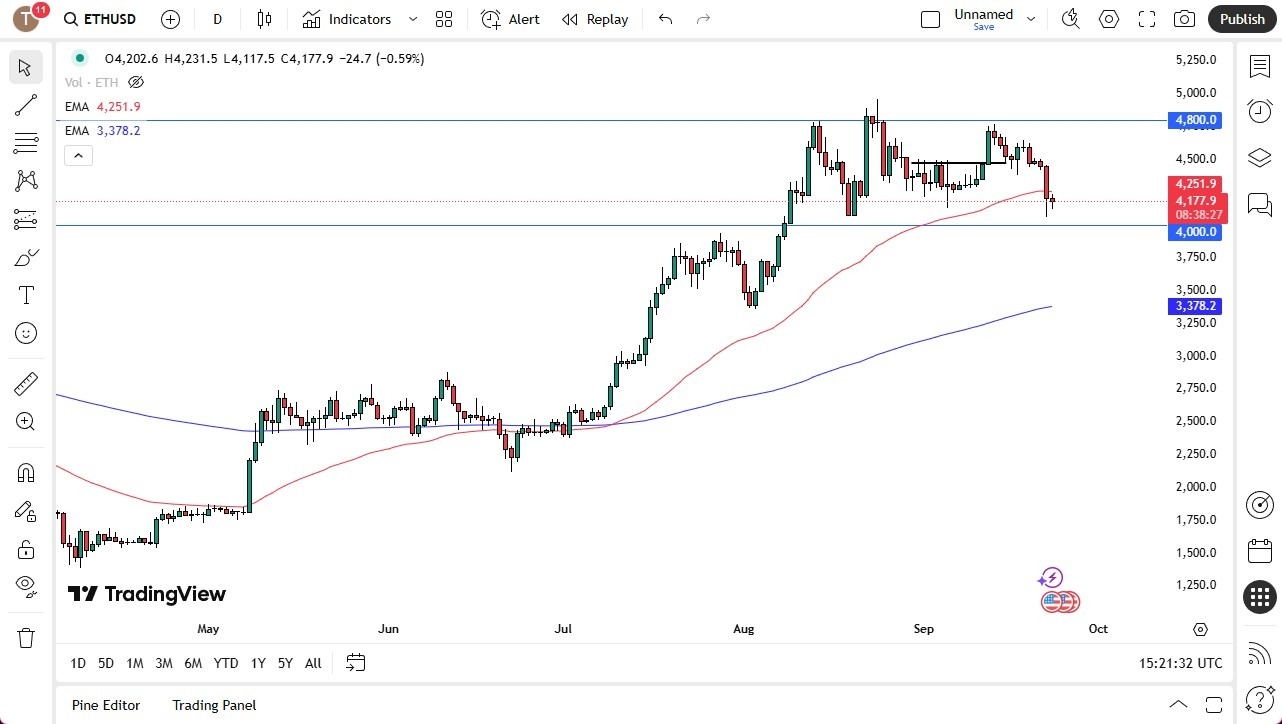Open the Trading Panel tab
This screenshot has height=724, width=1282.
point(213,705)
